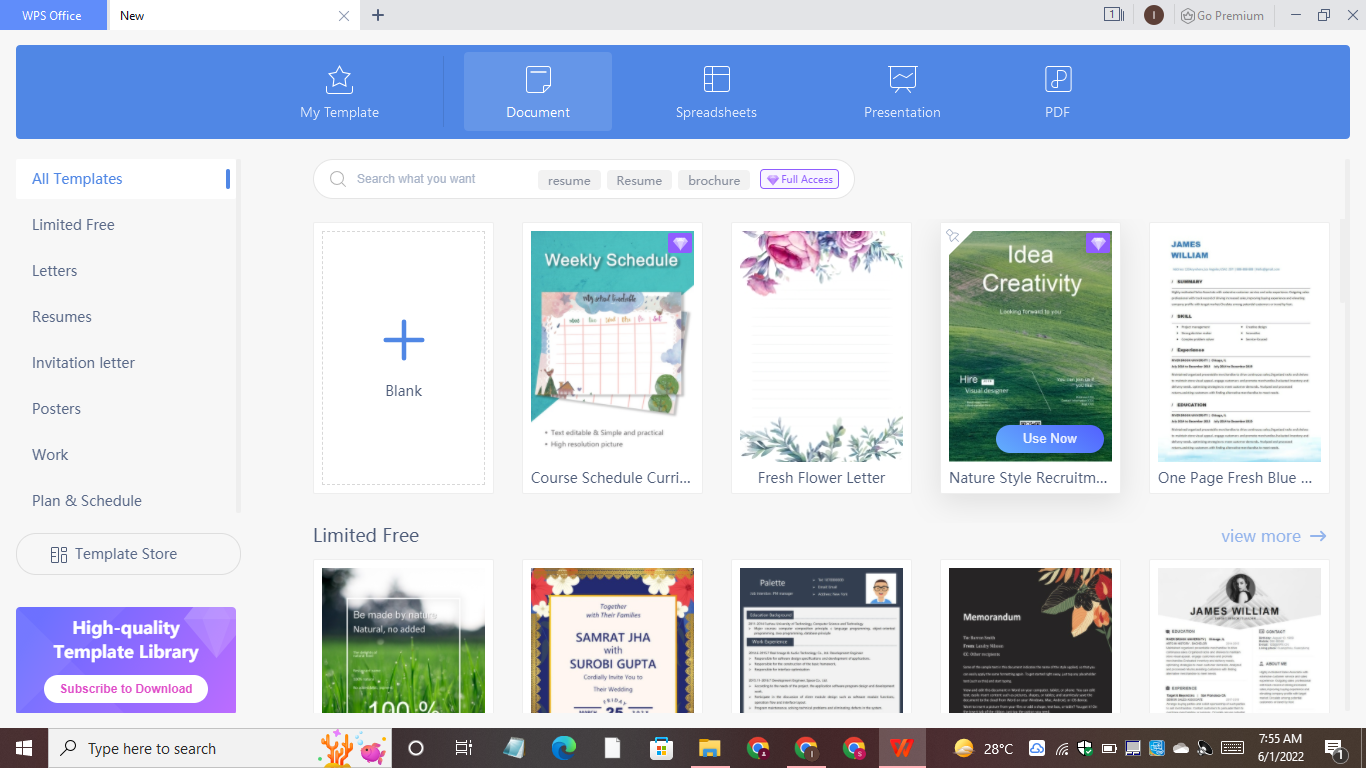Select the Blank document template
The width and height of the screenshot is (1366, 768).
403,357
